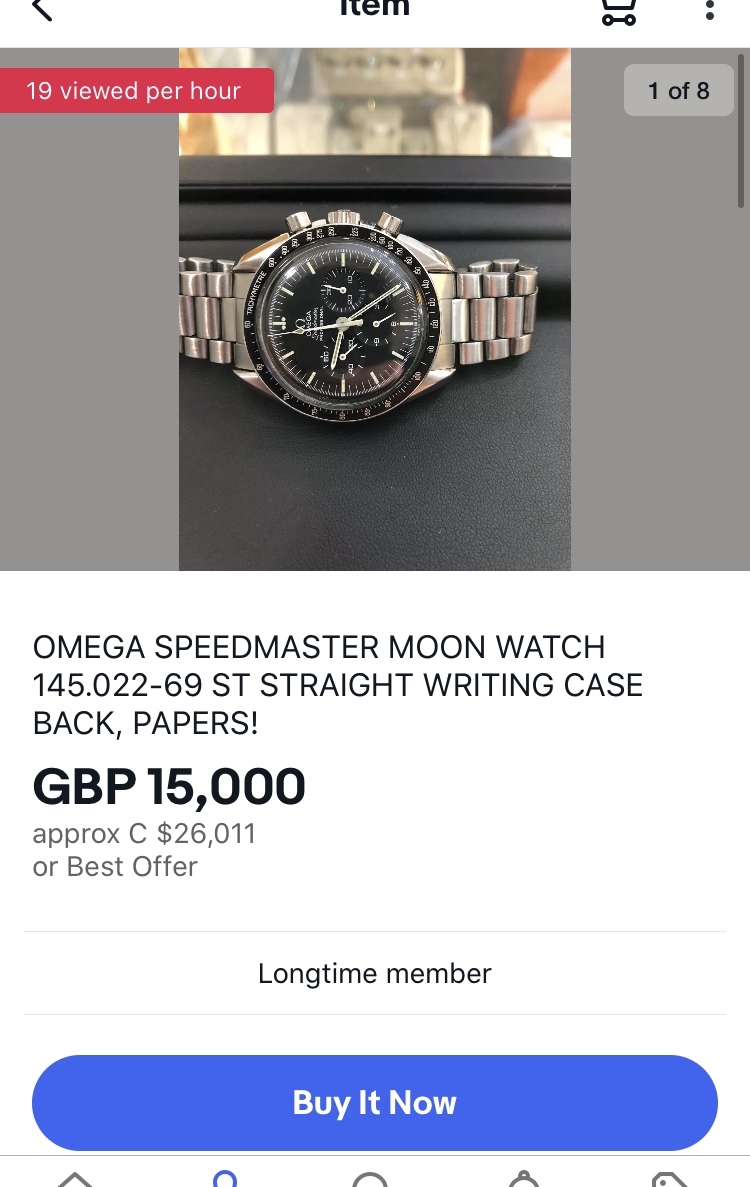Viewport: 750px width, 1187px height.
Task: Open the My eBay profile tab
Action: (226, 1178)
